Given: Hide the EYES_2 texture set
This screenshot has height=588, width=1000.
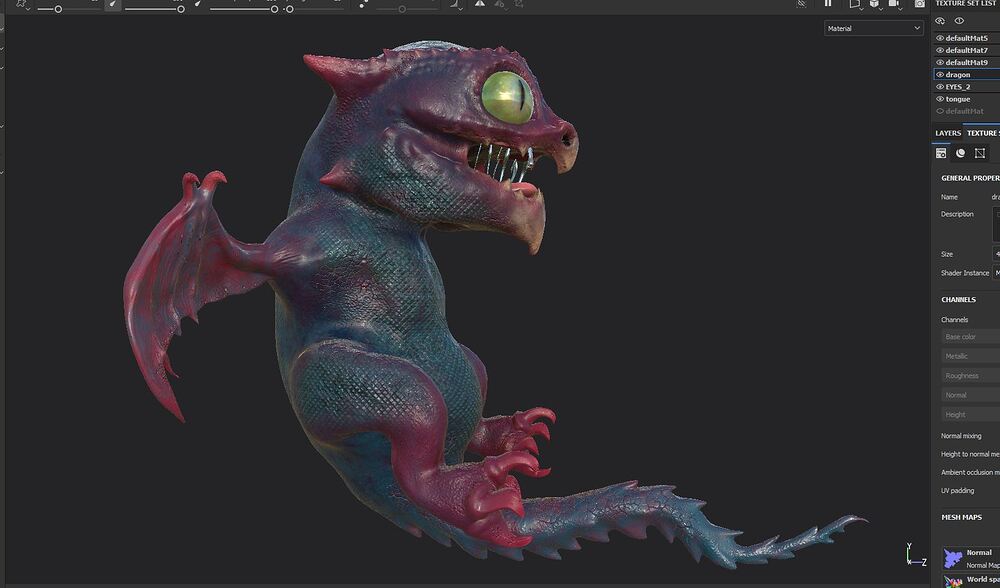Looking at the screenshot, I should click(939, 87).
